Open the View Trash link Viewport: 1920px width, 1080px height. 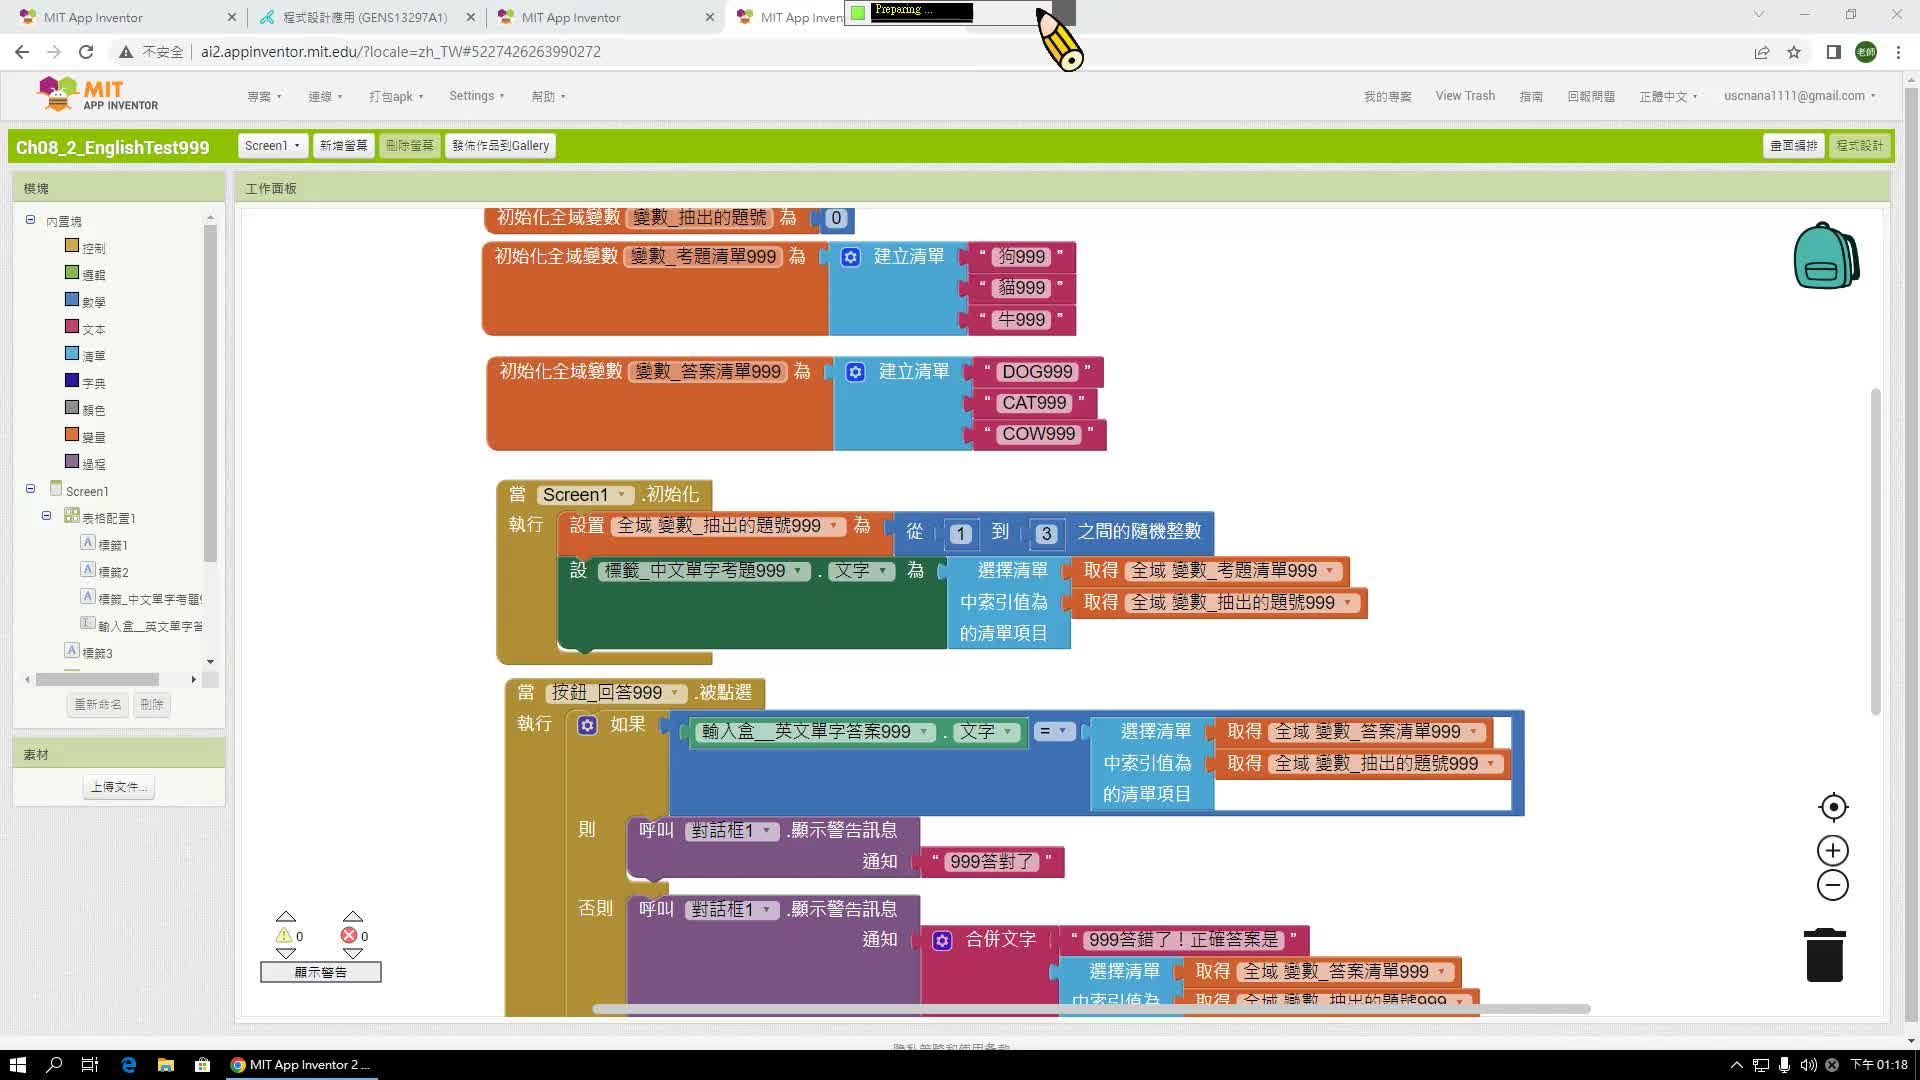pos(1465,96)
